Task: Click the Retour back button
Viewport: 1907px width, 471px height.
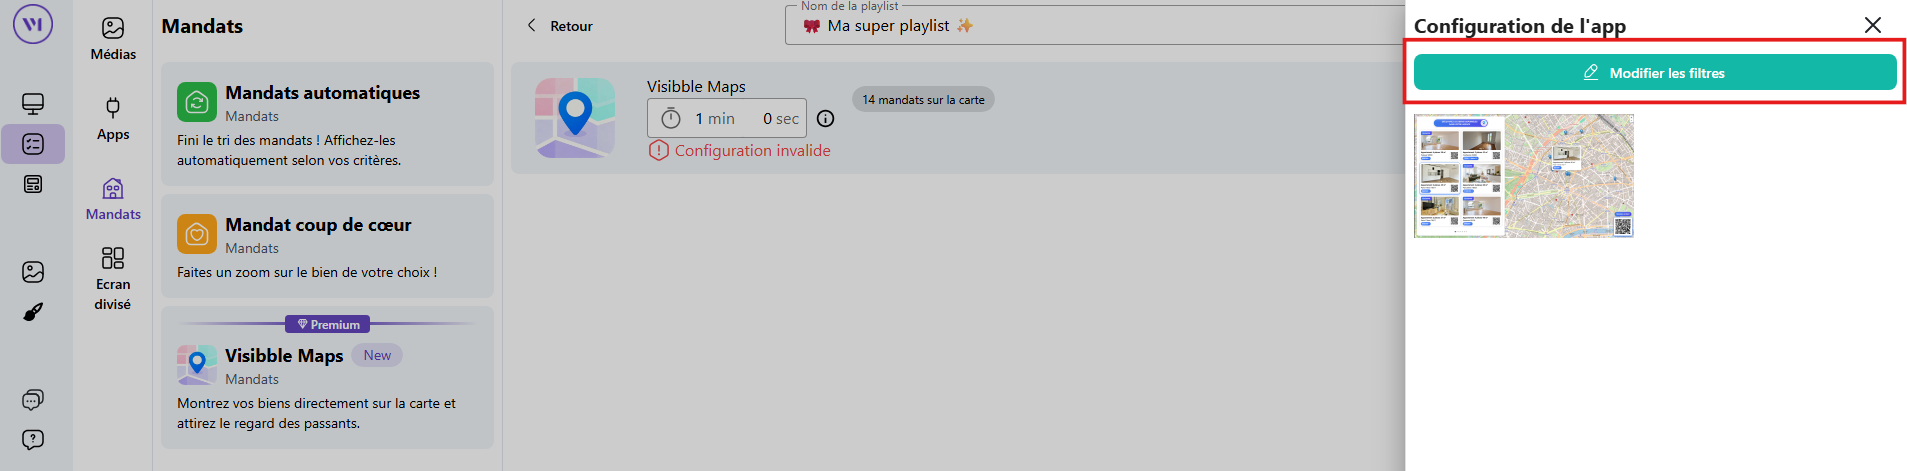Action: (560, 26)
